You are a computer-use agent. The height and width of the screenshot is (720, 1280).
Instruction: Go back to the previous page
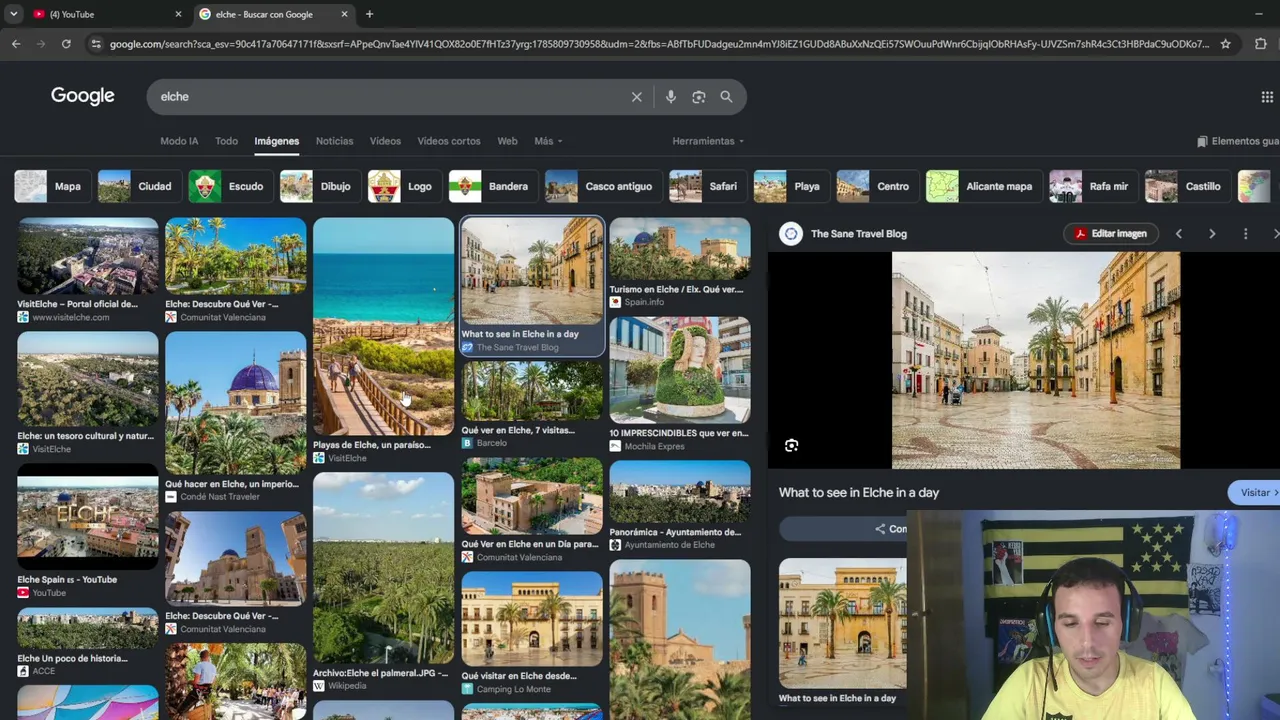point(16,44)
